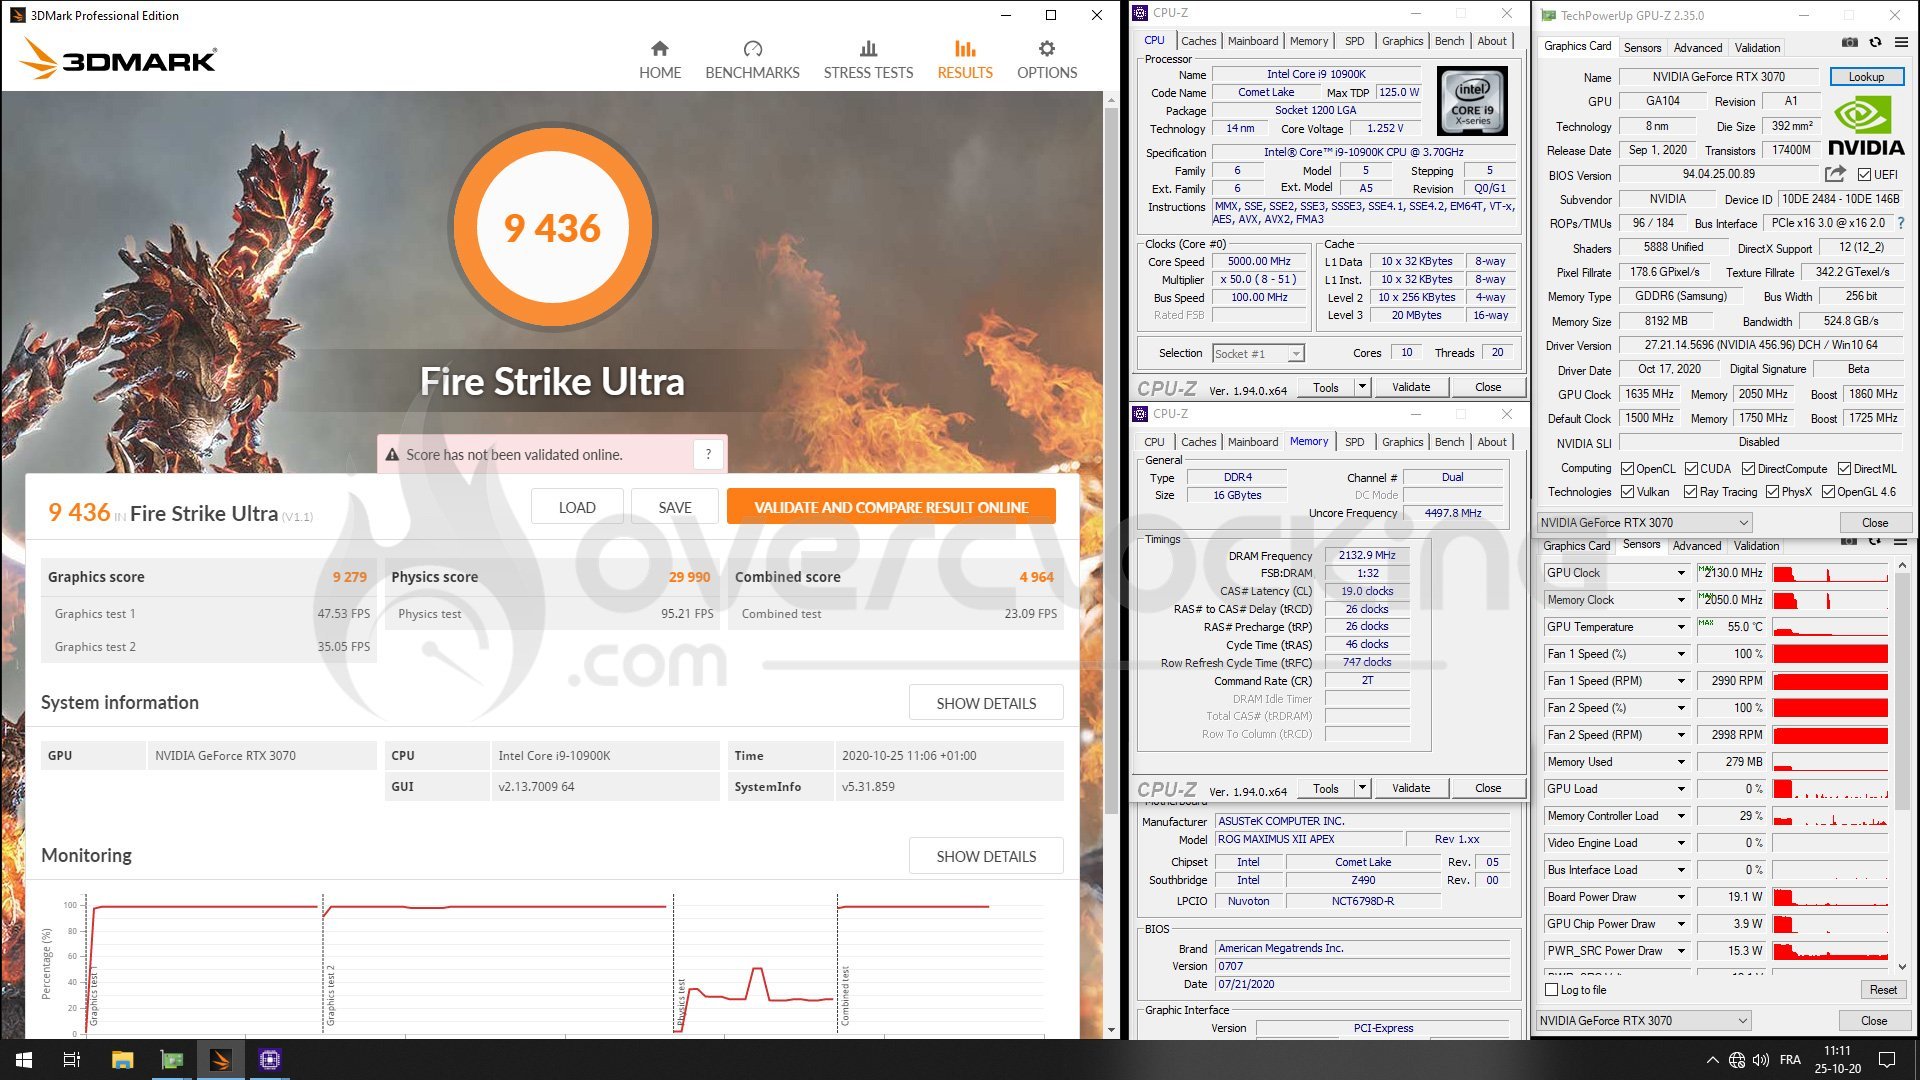Open the Benchmarks section in 3DMark

click(752, 60)
